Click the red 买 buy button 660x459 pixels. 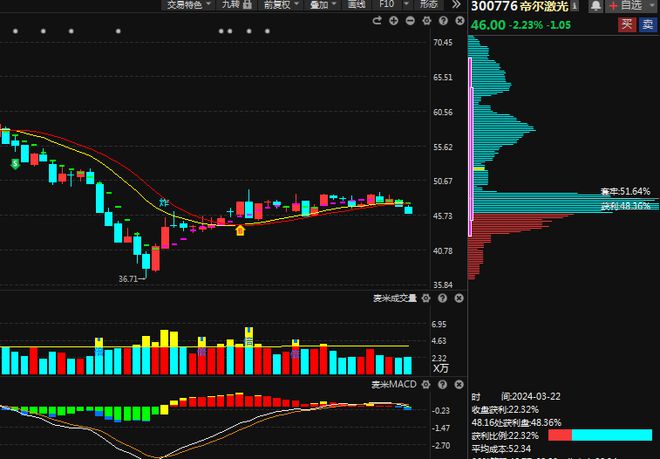627,24
